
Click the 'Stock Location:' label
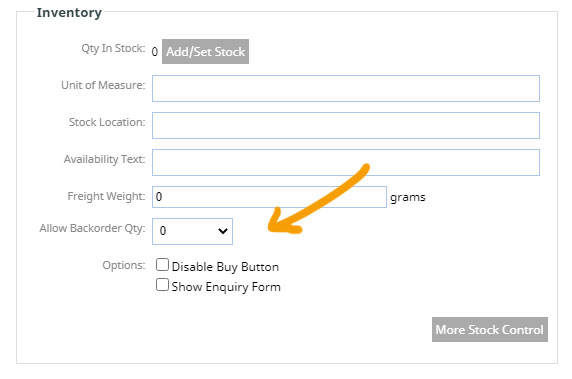pyautogui.click(x=107, y=122)
